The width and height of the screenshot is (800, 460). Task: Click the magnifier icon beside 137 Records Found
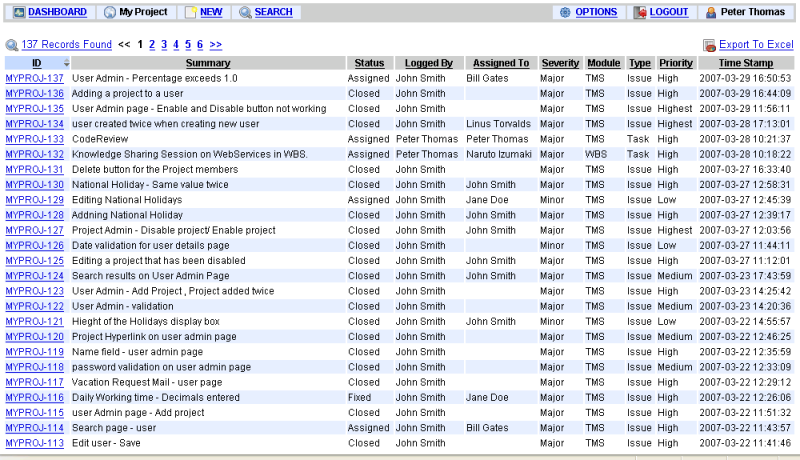click(x=12, y=45)
